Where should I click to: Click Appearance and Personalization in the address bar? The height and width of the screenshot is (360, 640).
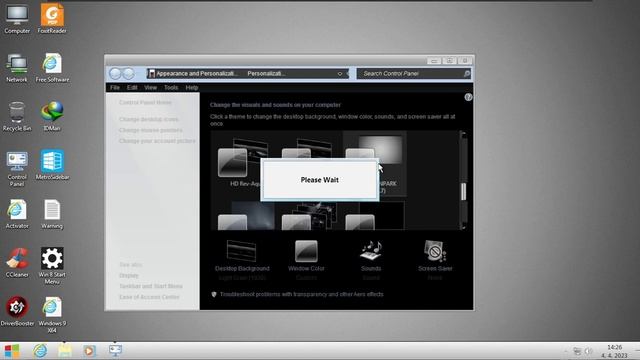point(196,73)
